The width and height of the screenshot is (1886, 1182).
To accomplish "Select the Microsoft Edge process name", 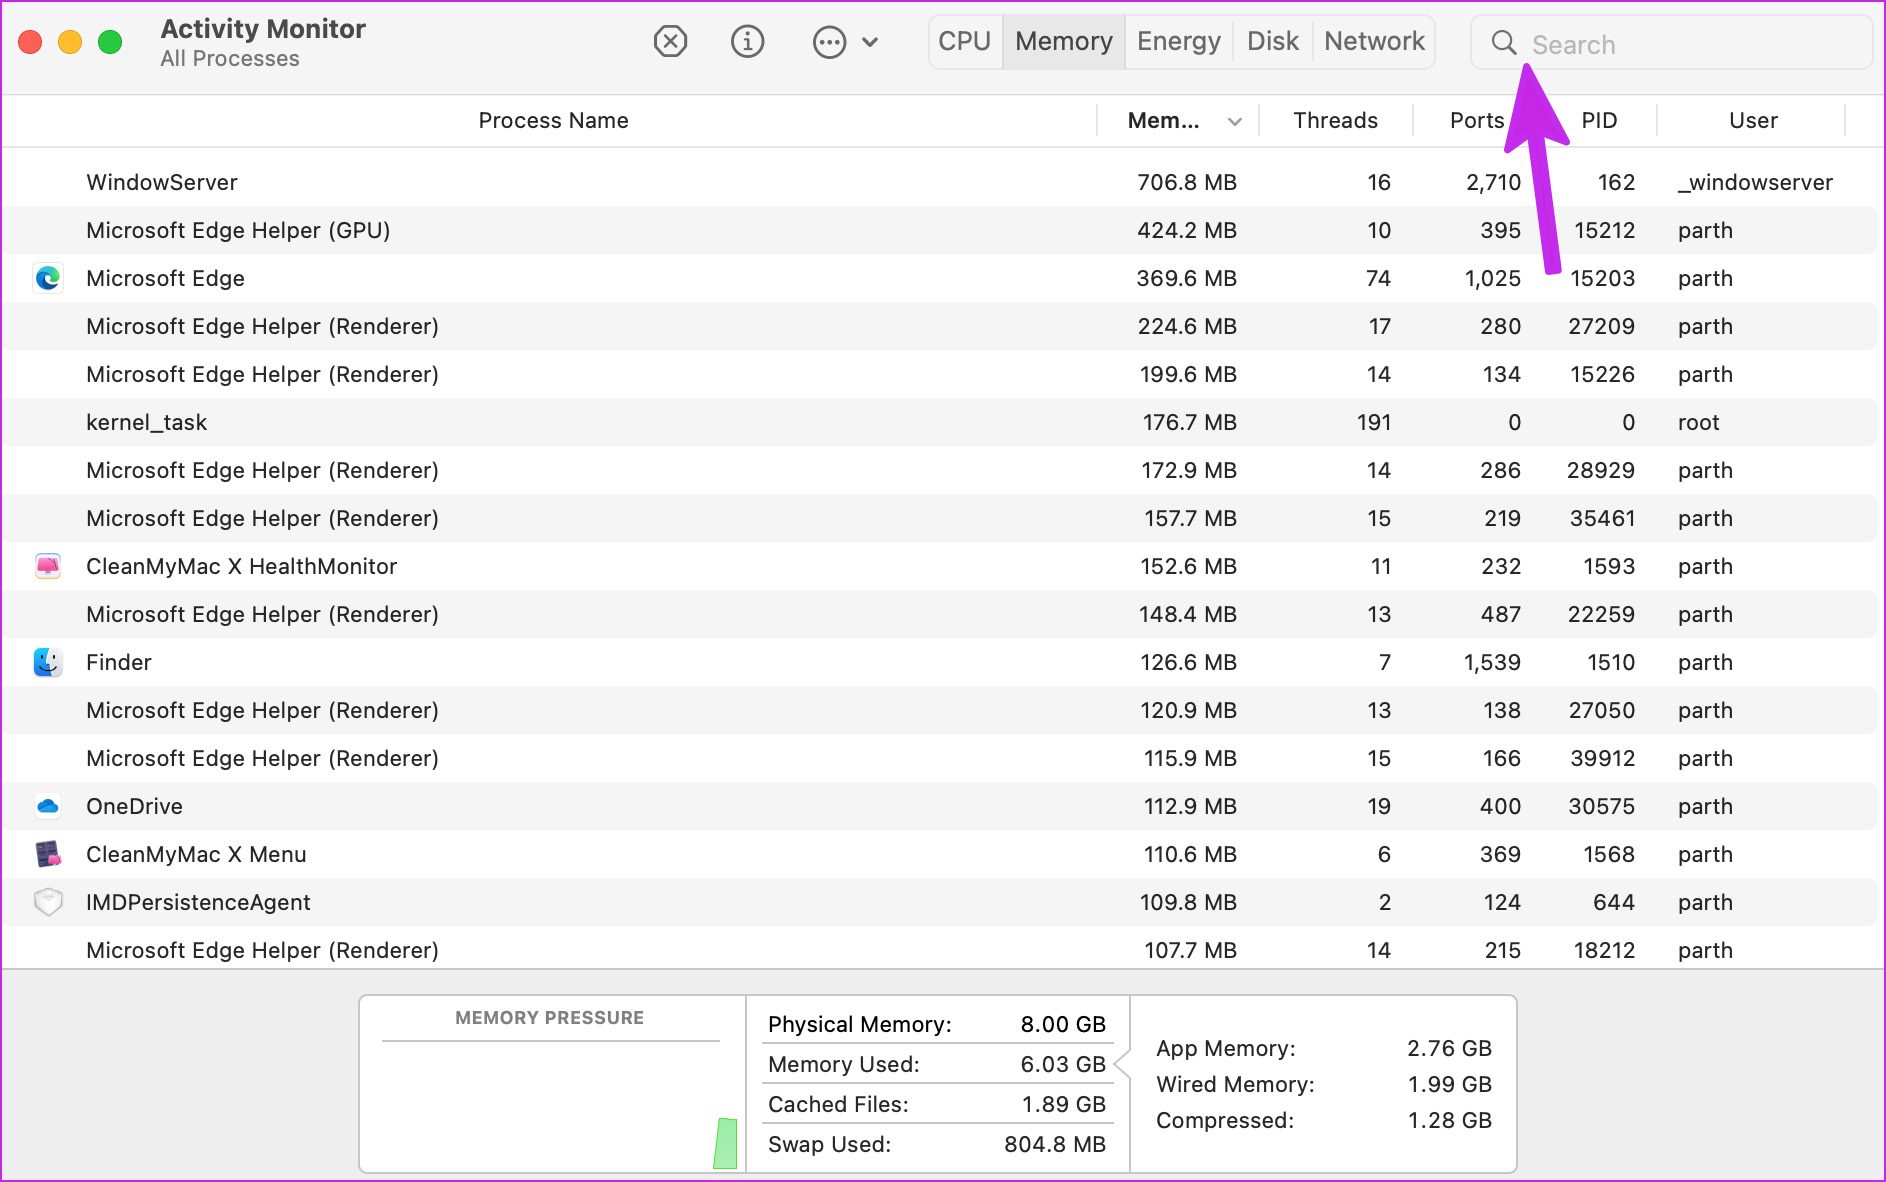I will [x=165, y=278].
